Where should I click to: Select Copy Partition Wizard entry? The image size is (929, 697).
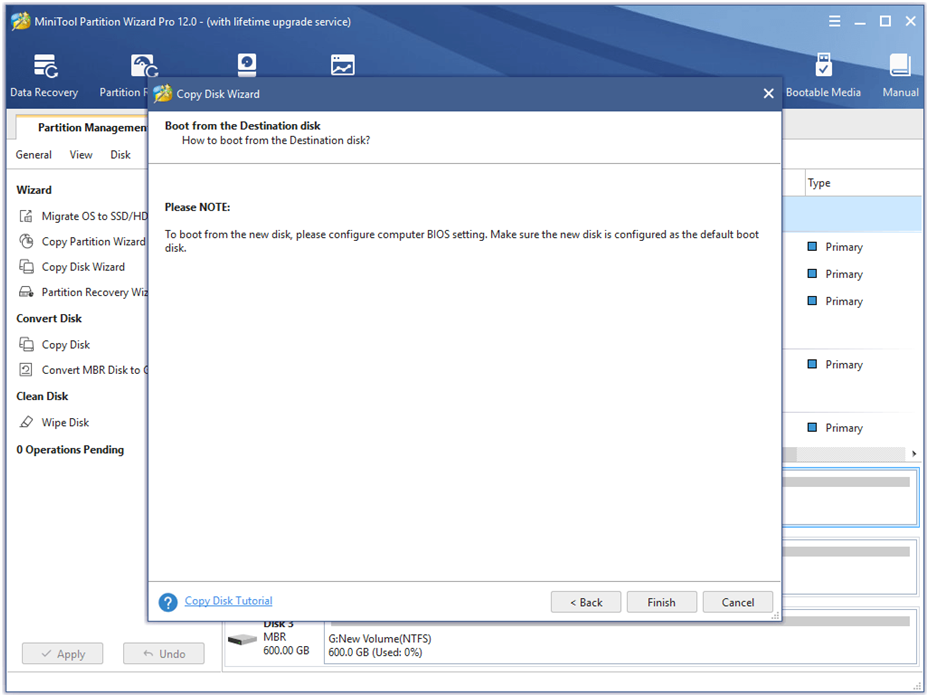pos(94,241)
